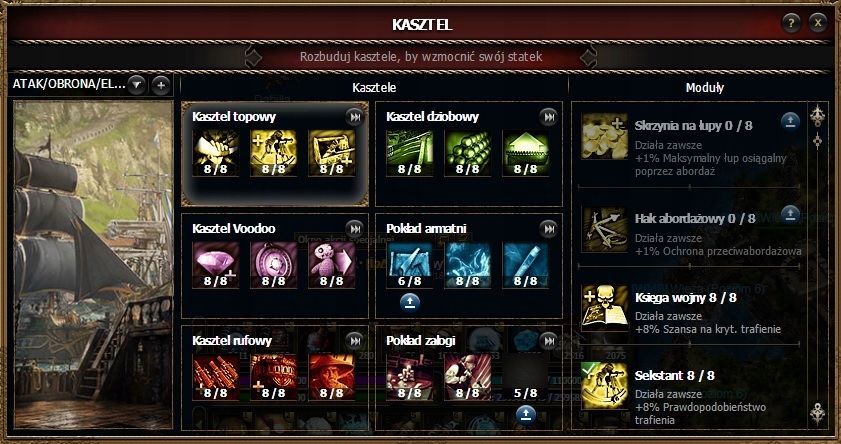This screenshot has width=841, height=444.
Task: Upgrade Skrzynia na łupy with the arrow button
Action: point(790,122)
